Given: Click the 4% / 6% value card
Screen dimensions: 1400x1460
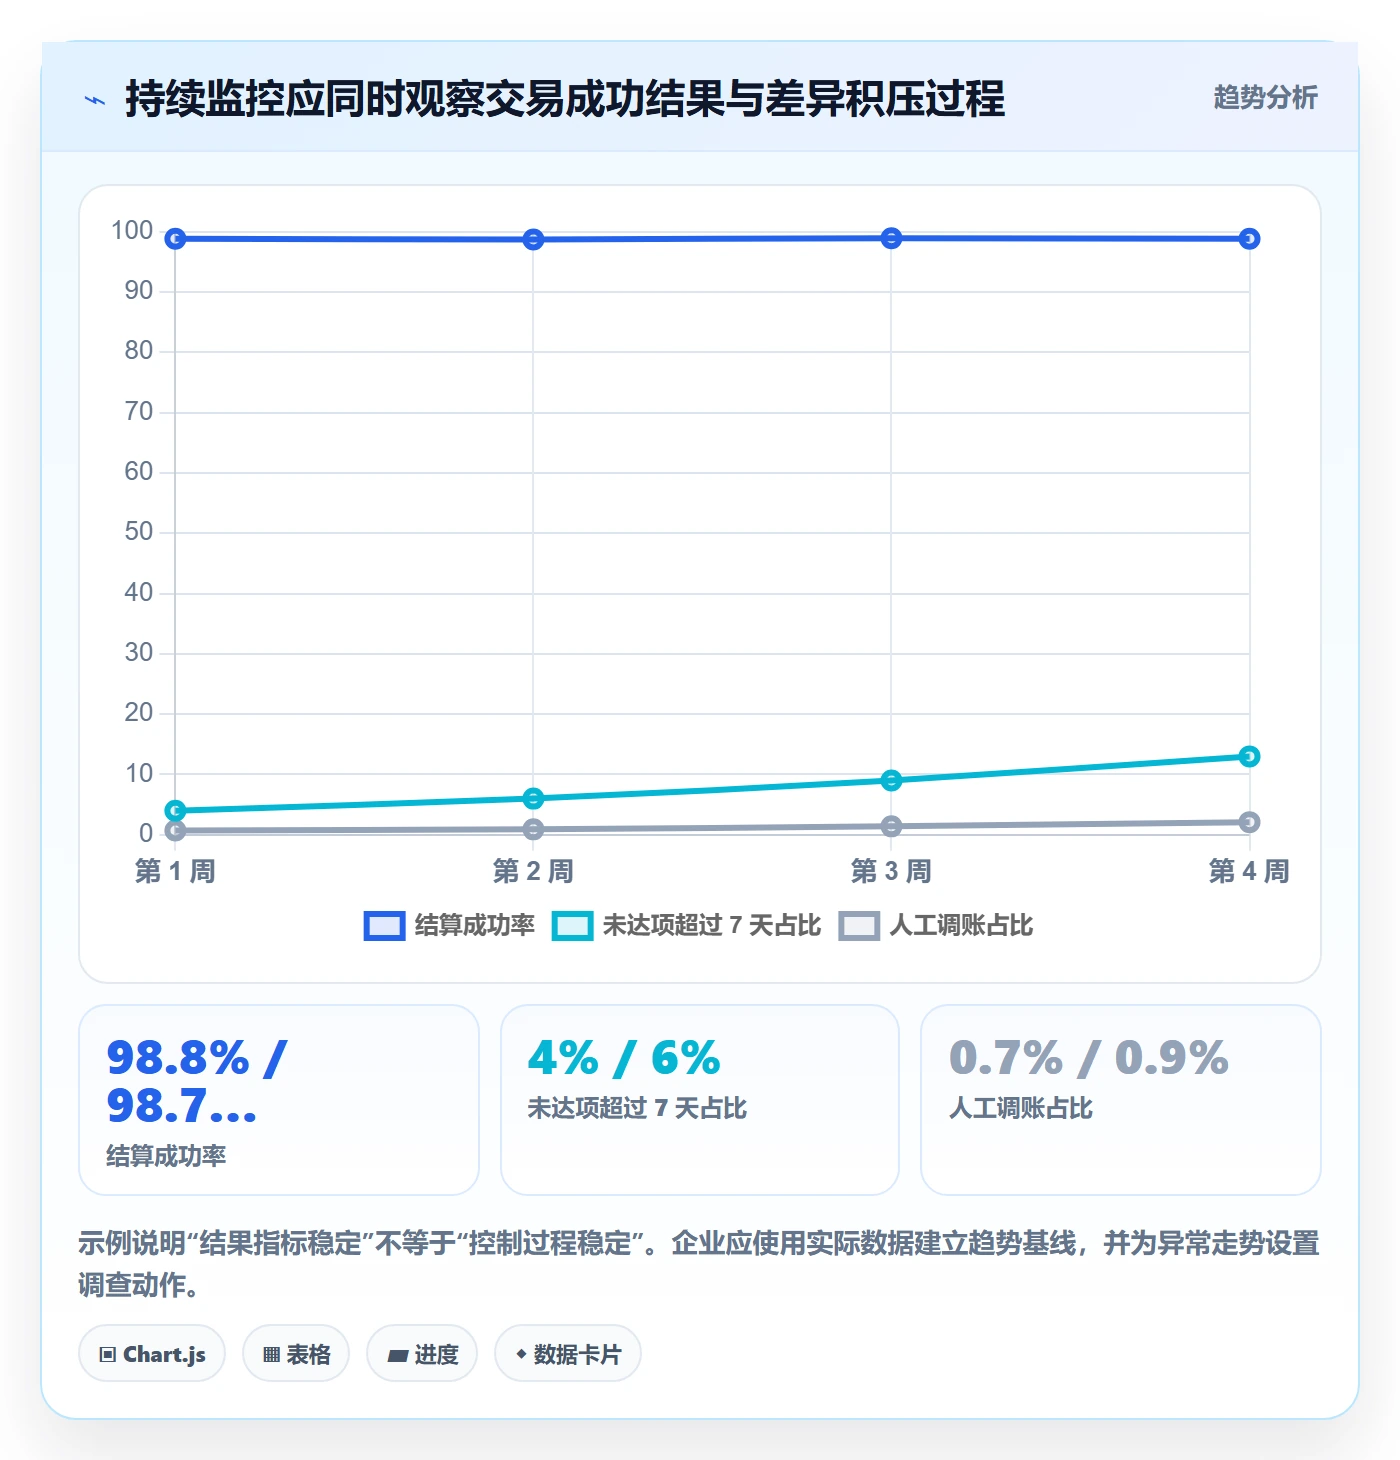Looking at the screenshot, I should tap(700, 1100).
